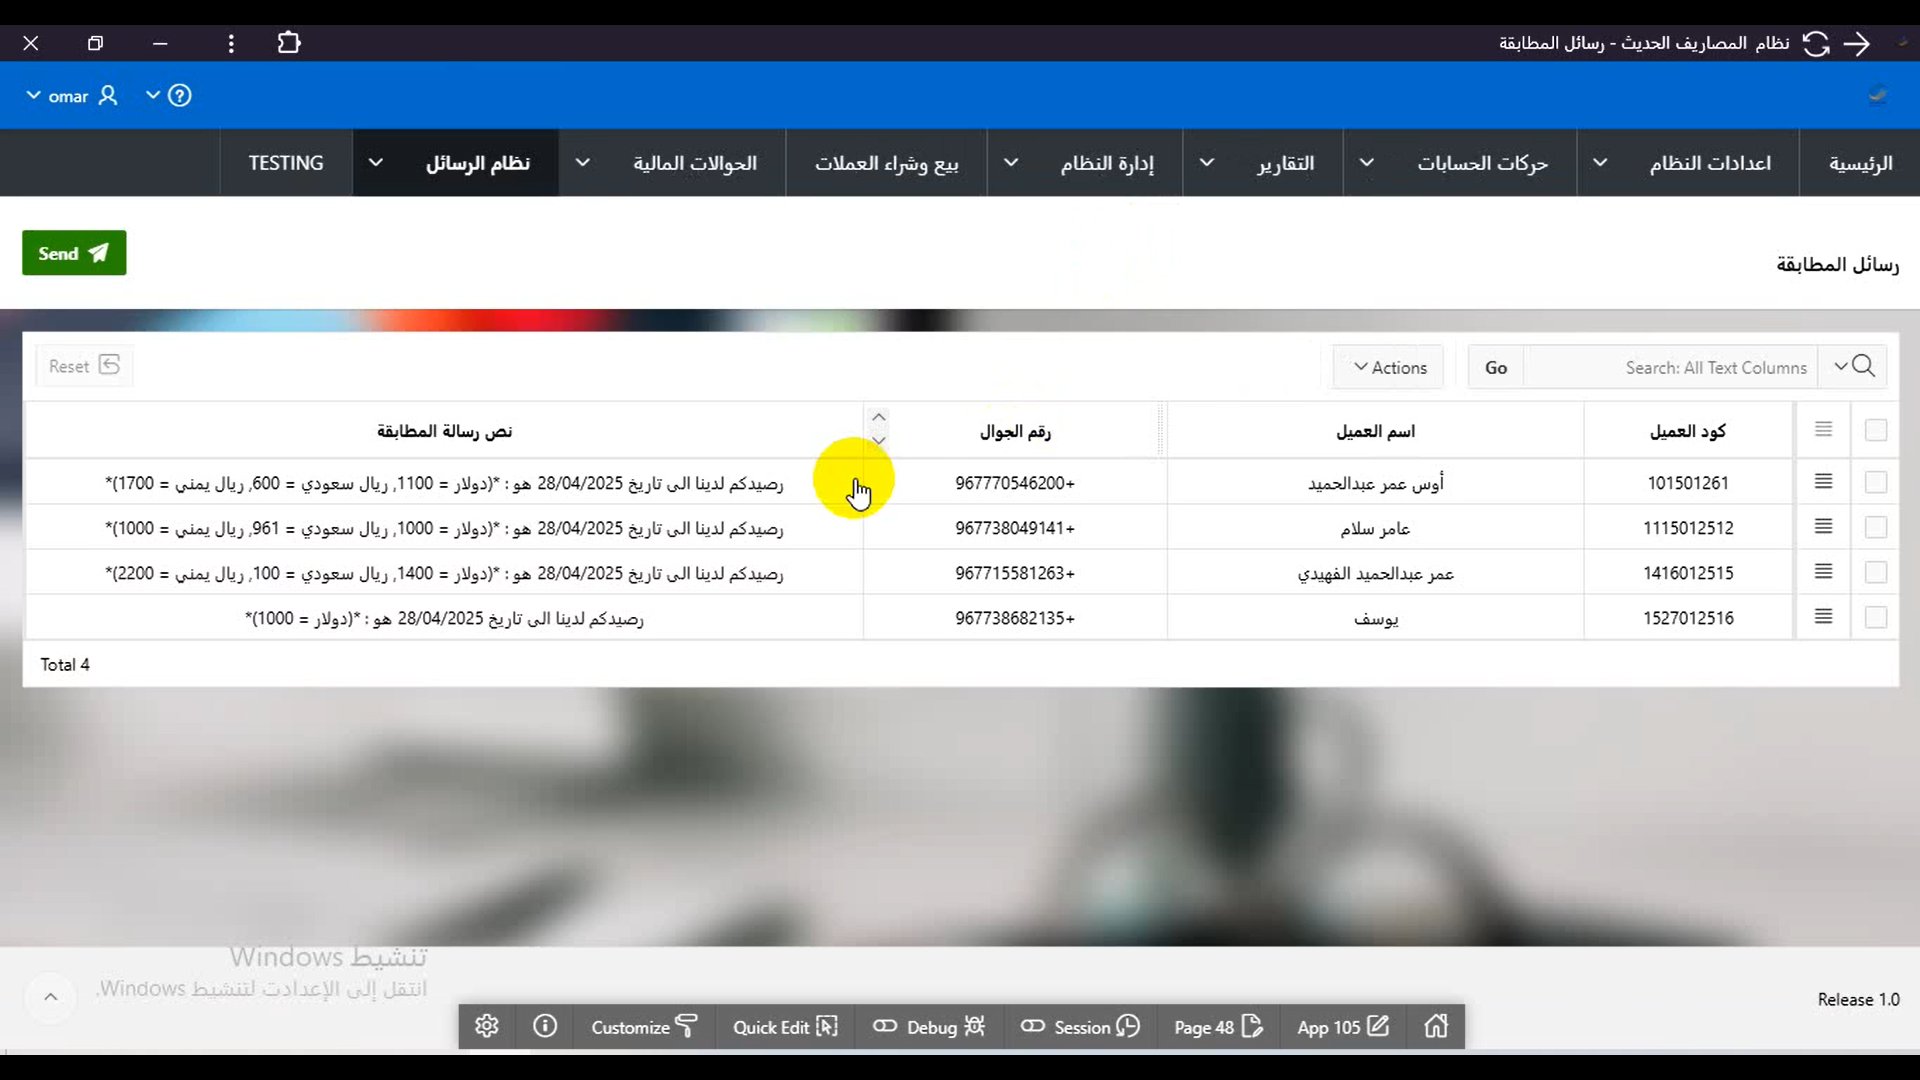Click the Total 4 footer text
The image size is (1920, 1080).
pyautogui.click(x=65, y=664)
